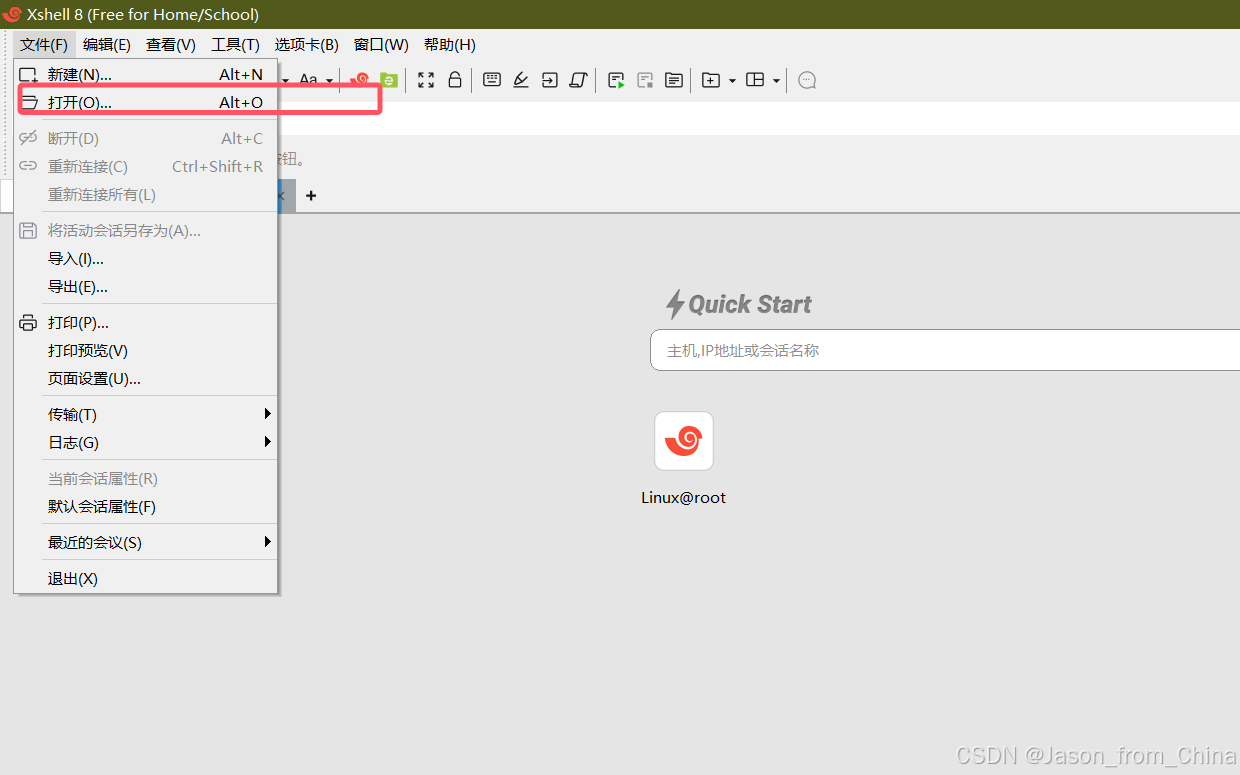This screenshot has width=1240, height=775.
Task: Open the 帮助(H) menu
Action: click(x=450, y=45)
